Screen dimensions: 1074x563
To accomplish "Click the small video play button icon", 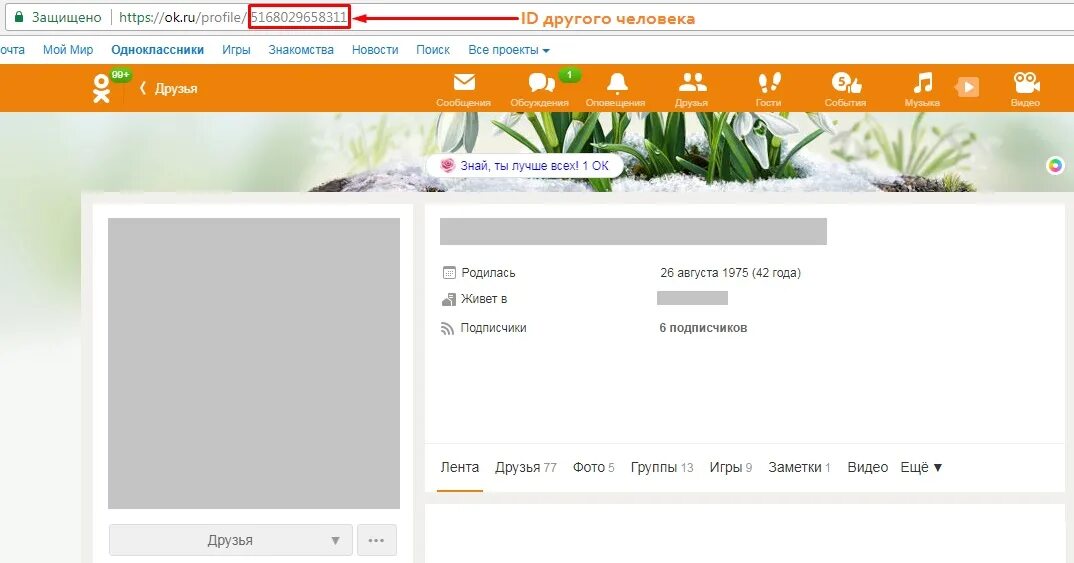I will [966, 87].
